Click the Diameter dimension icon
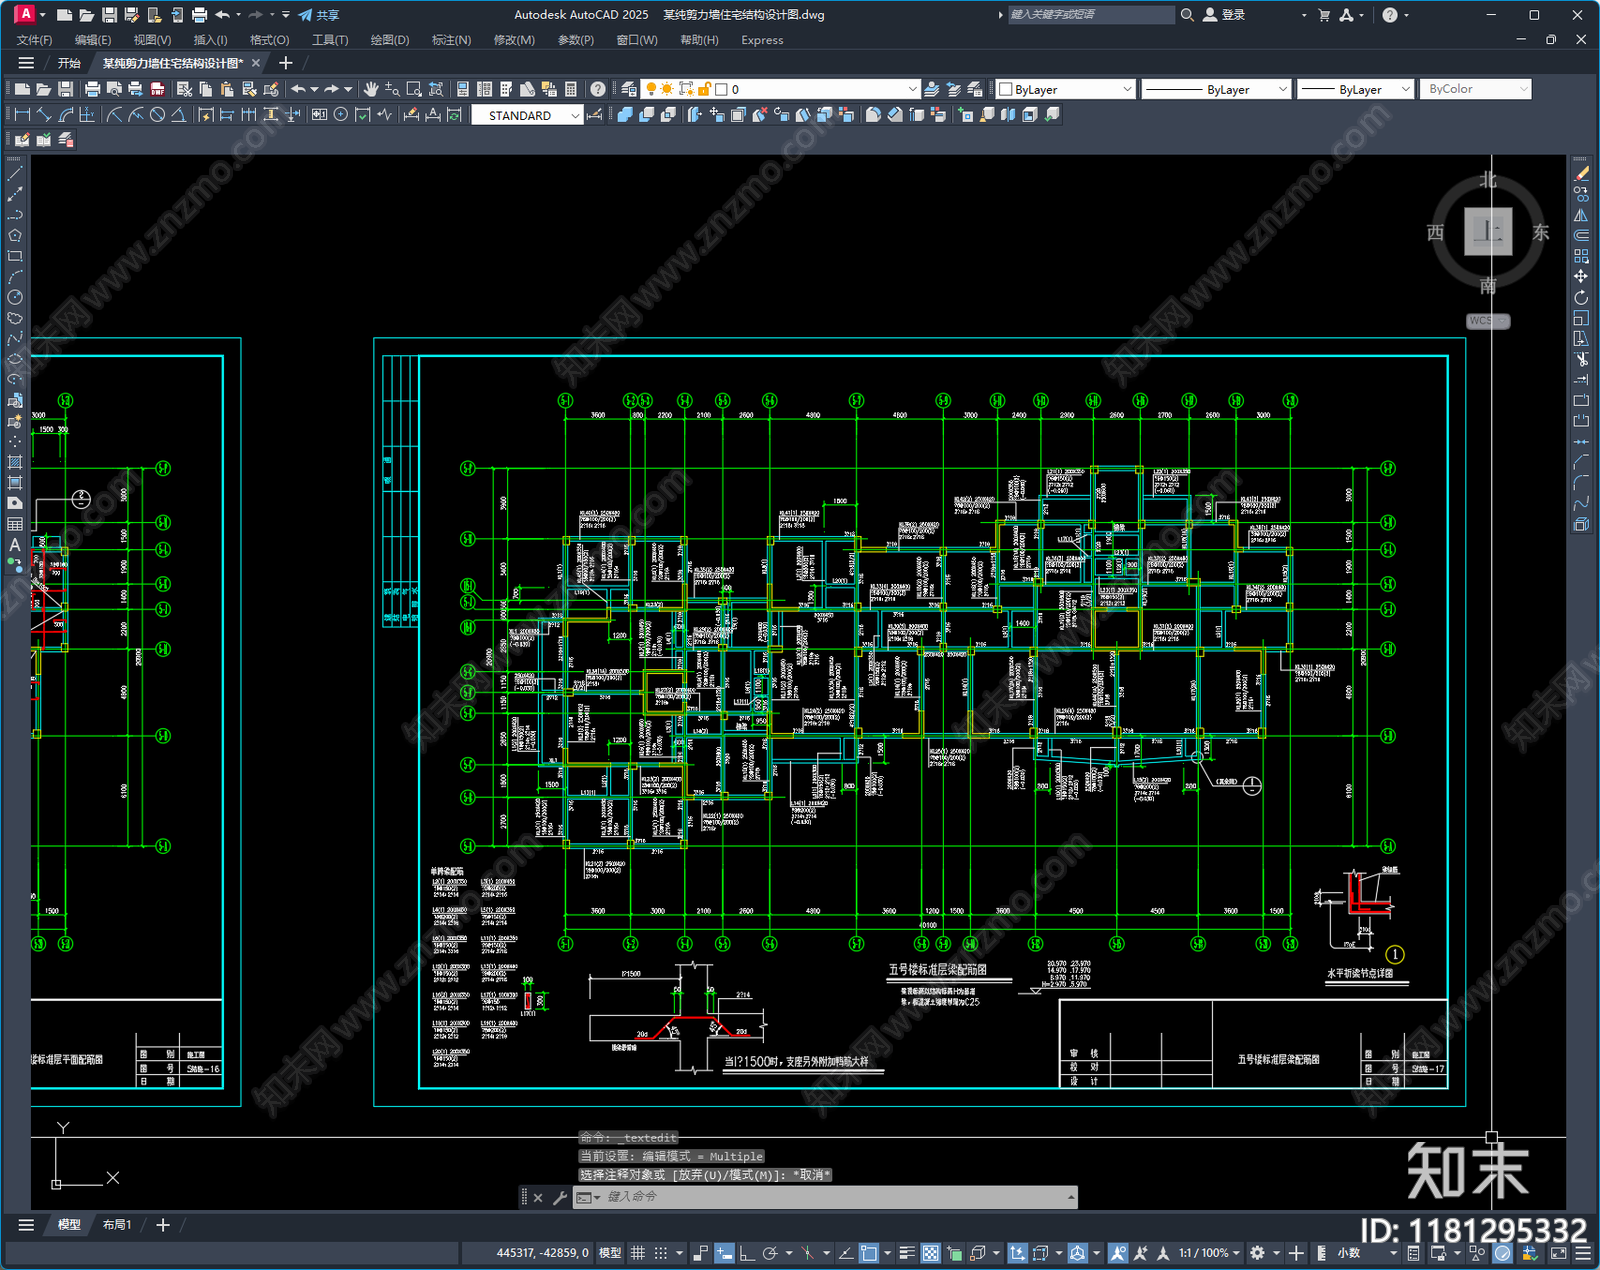 (x=157, y=115)
